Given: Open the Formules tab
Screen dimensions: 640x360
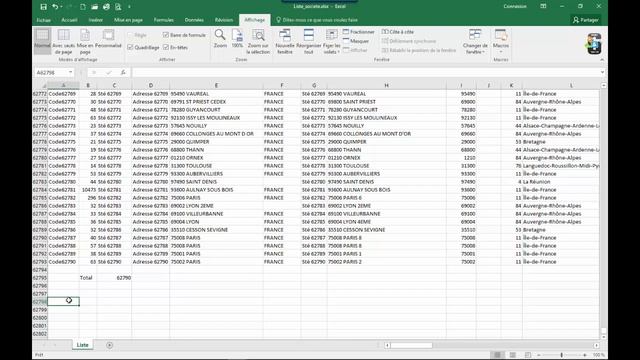Looking at the screenshot, I should click(x=164, y=20).
